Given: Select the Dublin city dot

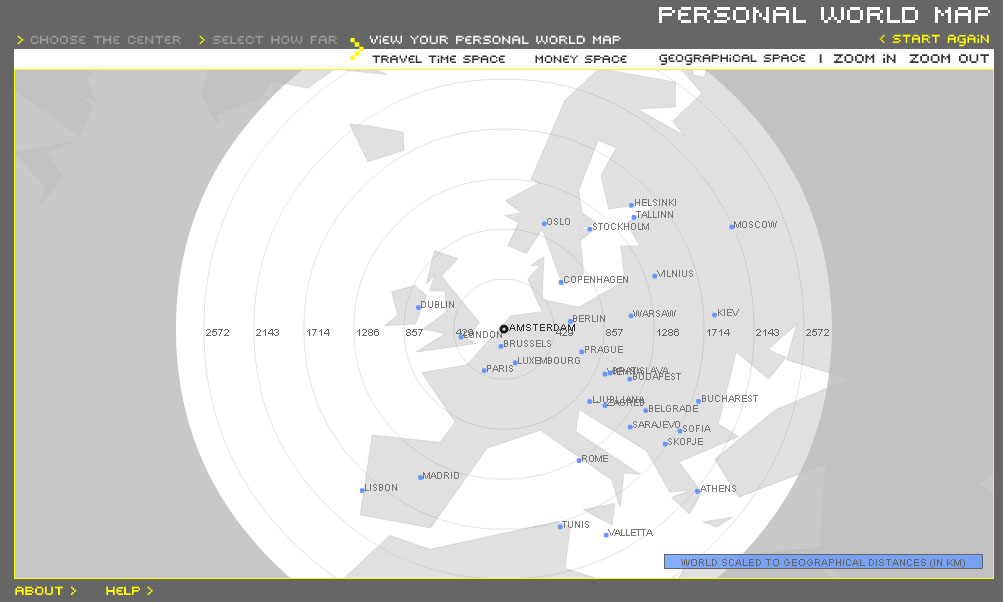Looking at the screenshot, I should [x=418, y=307].
